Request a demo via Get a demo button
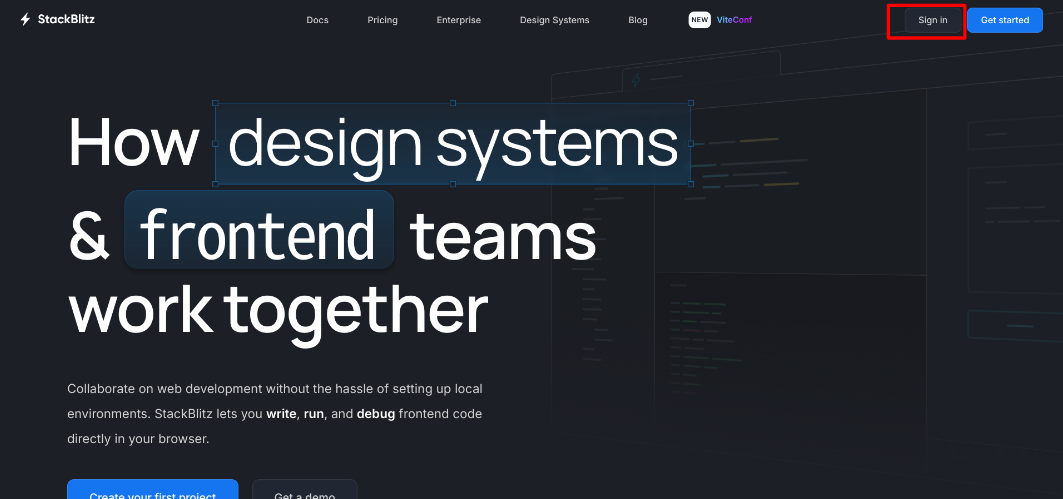This screenshot has height=499, width=1063. [304, 489]
